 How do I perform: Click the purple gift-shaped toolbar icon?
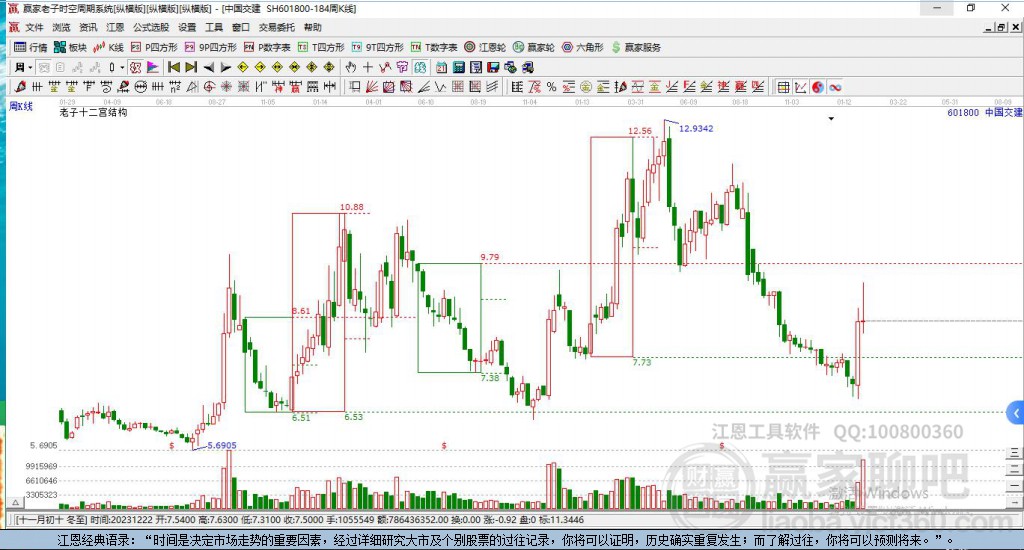[402, 67]
